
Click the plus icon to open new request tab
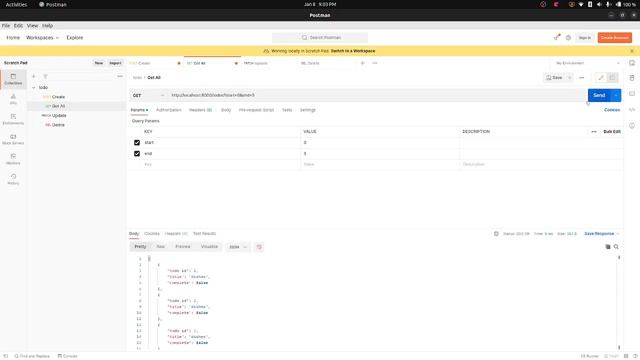click(x=362, y=63)
